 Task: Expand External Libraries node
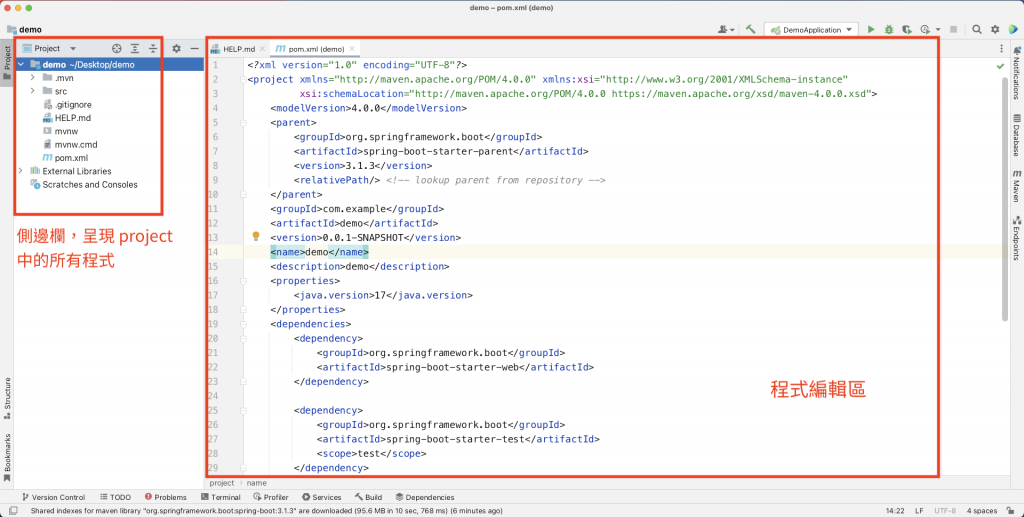[21, 171]
